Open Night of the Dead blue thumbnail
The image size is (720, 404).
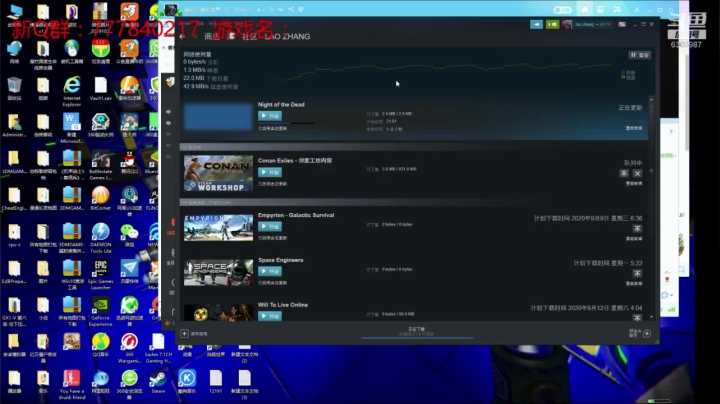[x=218, y=117]
